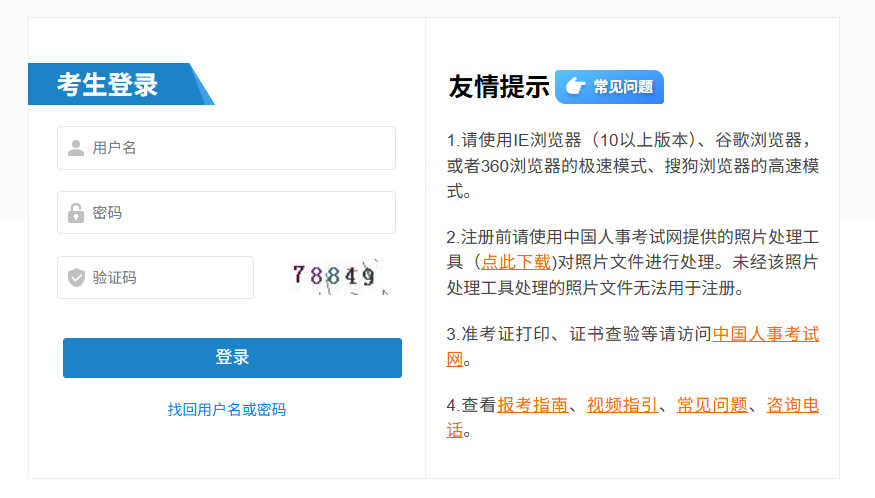Click the shield checkmark icon in captcha field

[x=76, y=277]
